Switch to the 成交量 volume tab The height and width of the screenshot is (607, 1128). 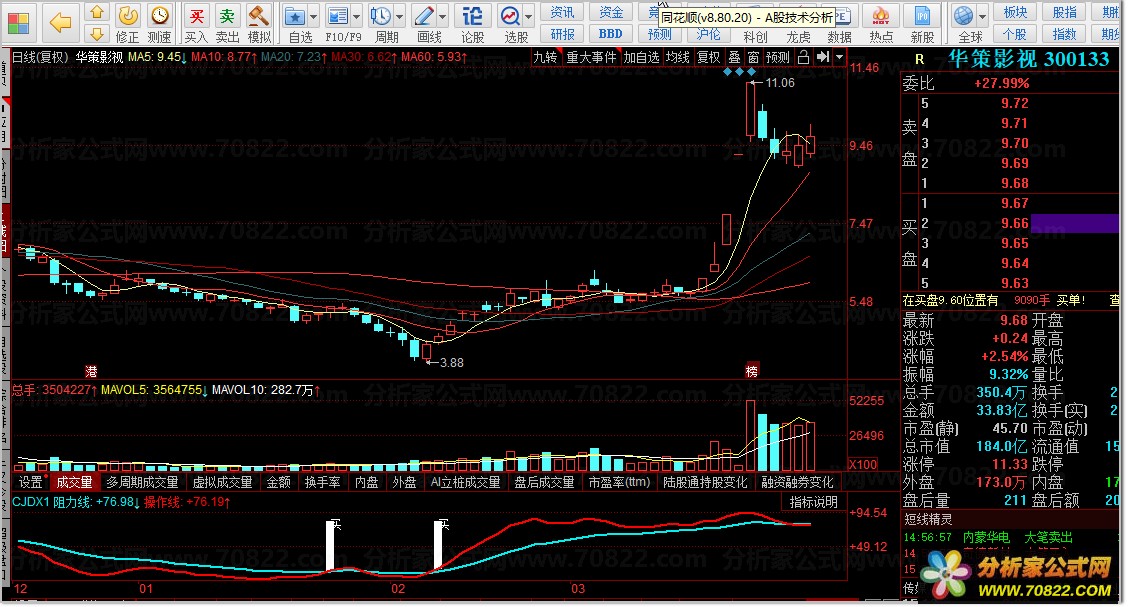point(75,482)
